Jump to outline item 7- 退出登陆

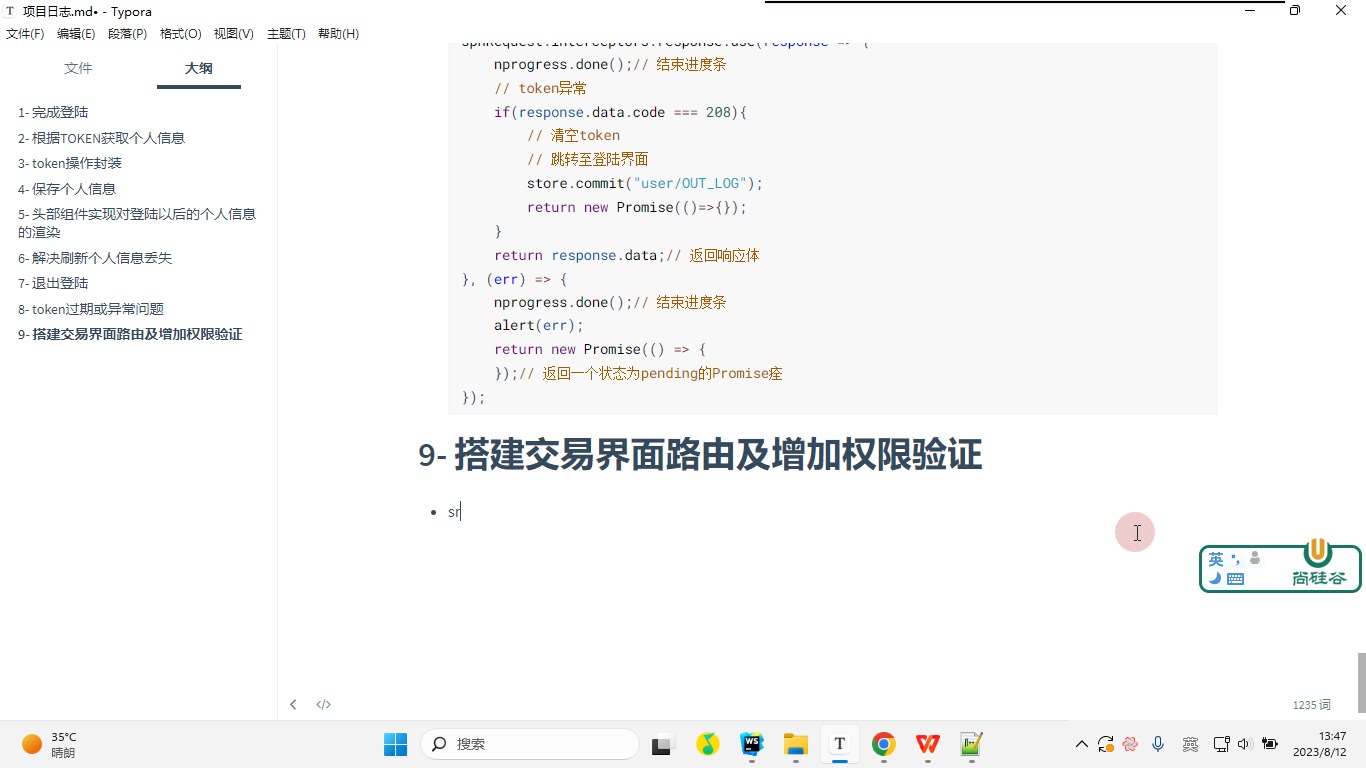pos(53,283)
